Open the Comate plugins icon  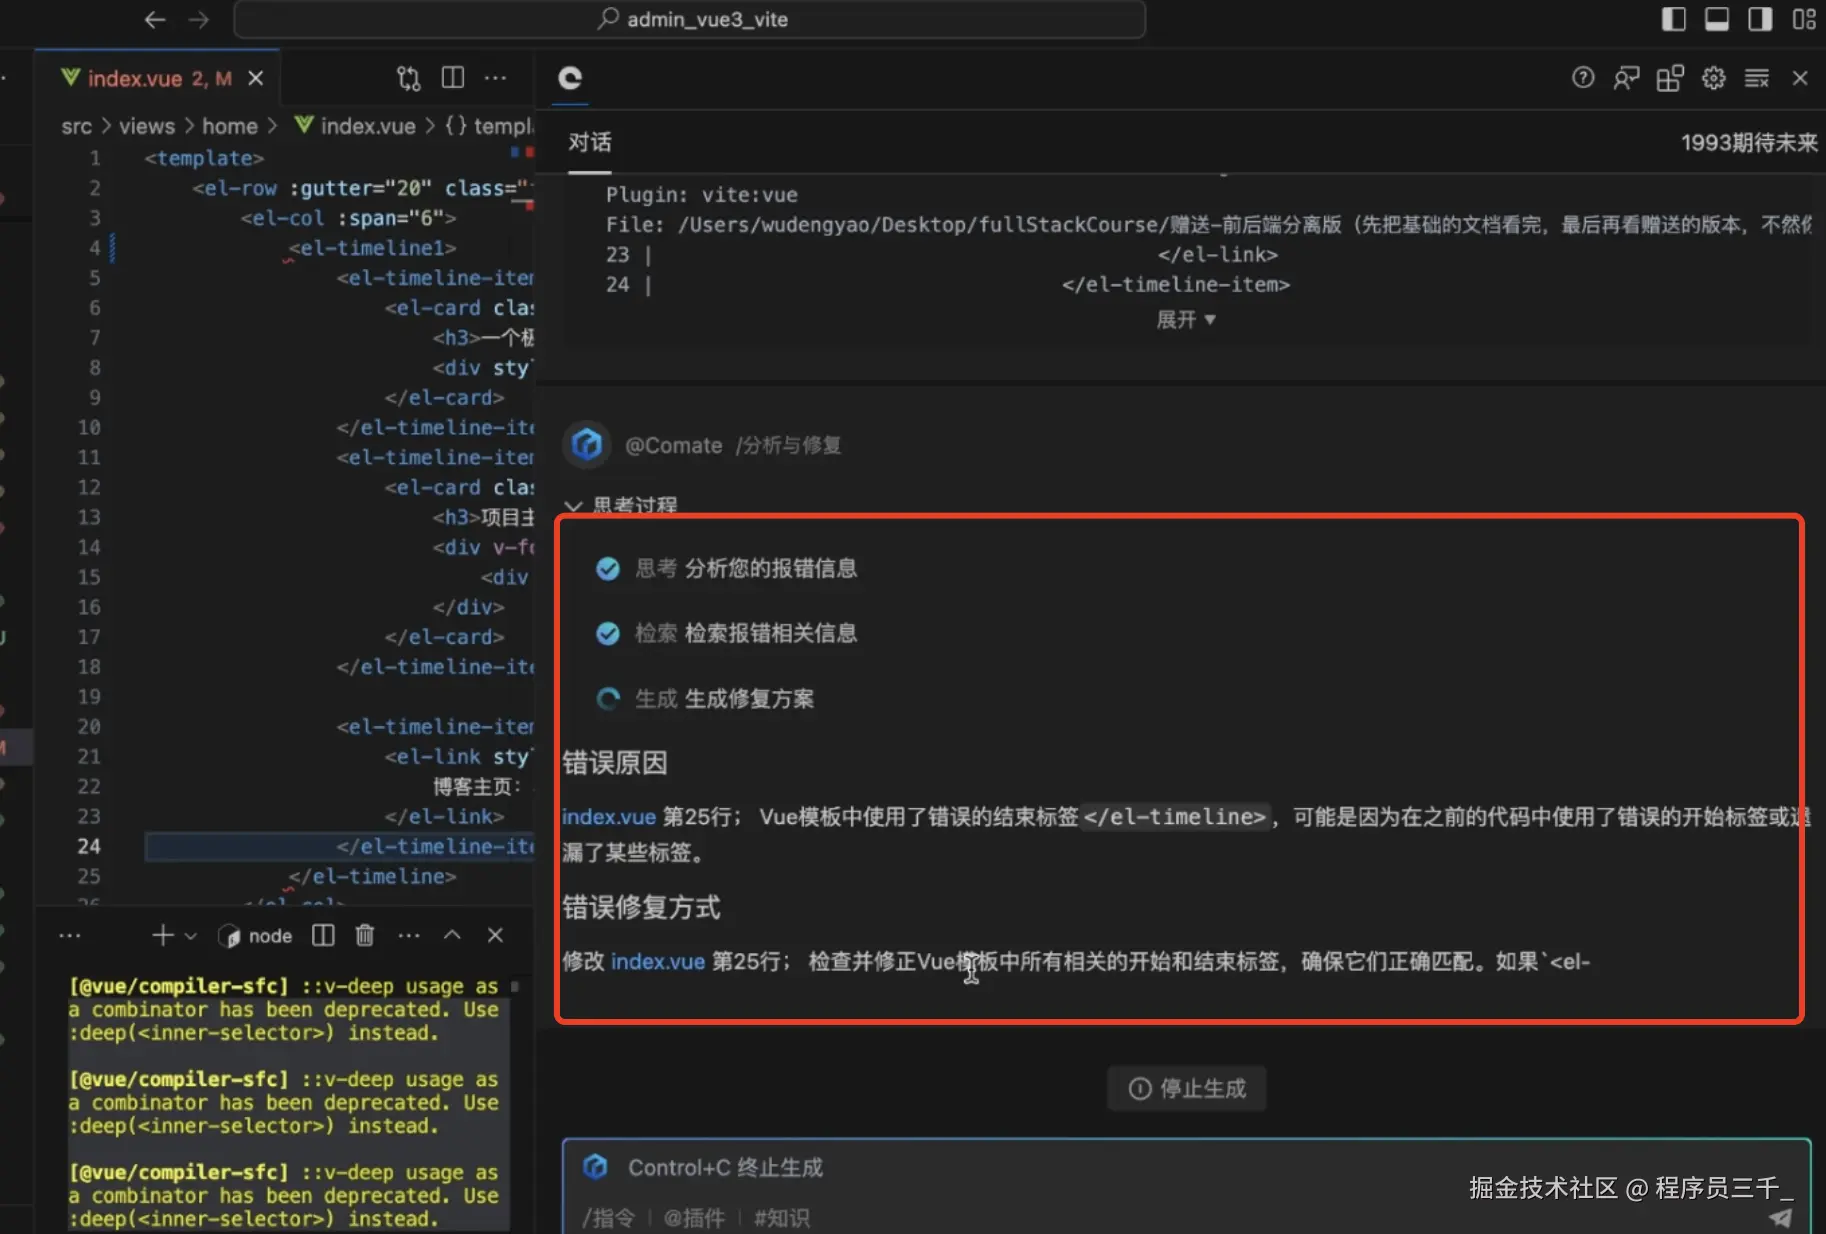(x=1670, y=78)
